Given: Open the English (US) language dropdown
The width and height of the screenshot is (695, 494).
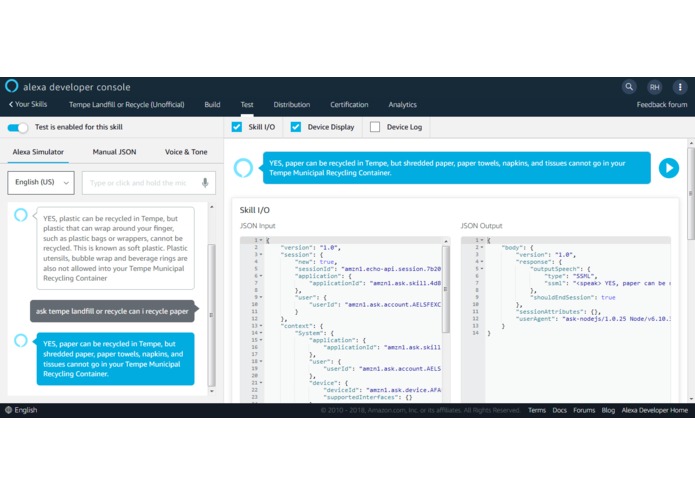Looking at the screenshot, I should tap(41, 183).
